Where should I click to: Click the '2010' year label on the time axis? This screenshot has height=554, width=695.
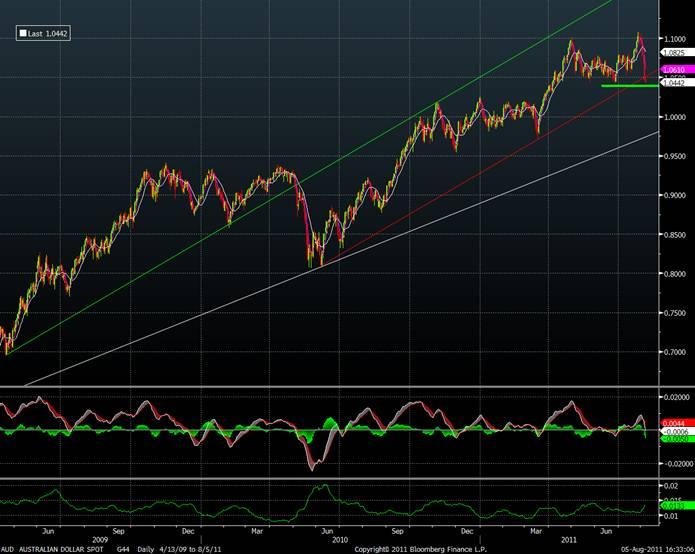click(340, 540)
